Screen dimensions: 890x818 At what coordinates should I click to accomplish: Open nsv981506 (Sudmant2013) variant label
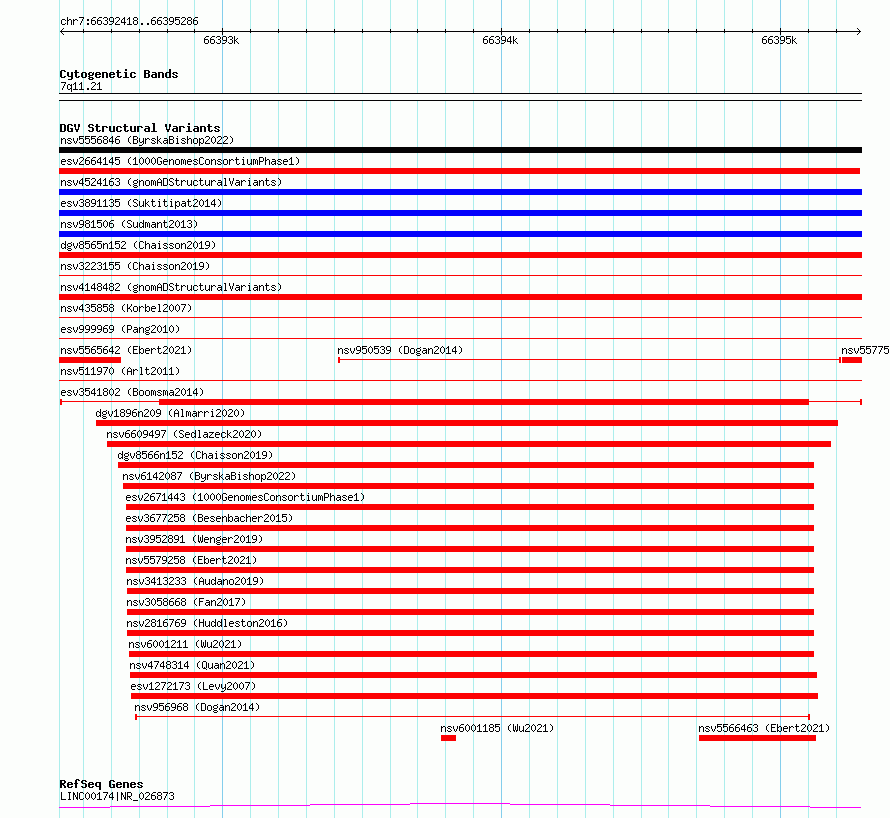(129, 224)
